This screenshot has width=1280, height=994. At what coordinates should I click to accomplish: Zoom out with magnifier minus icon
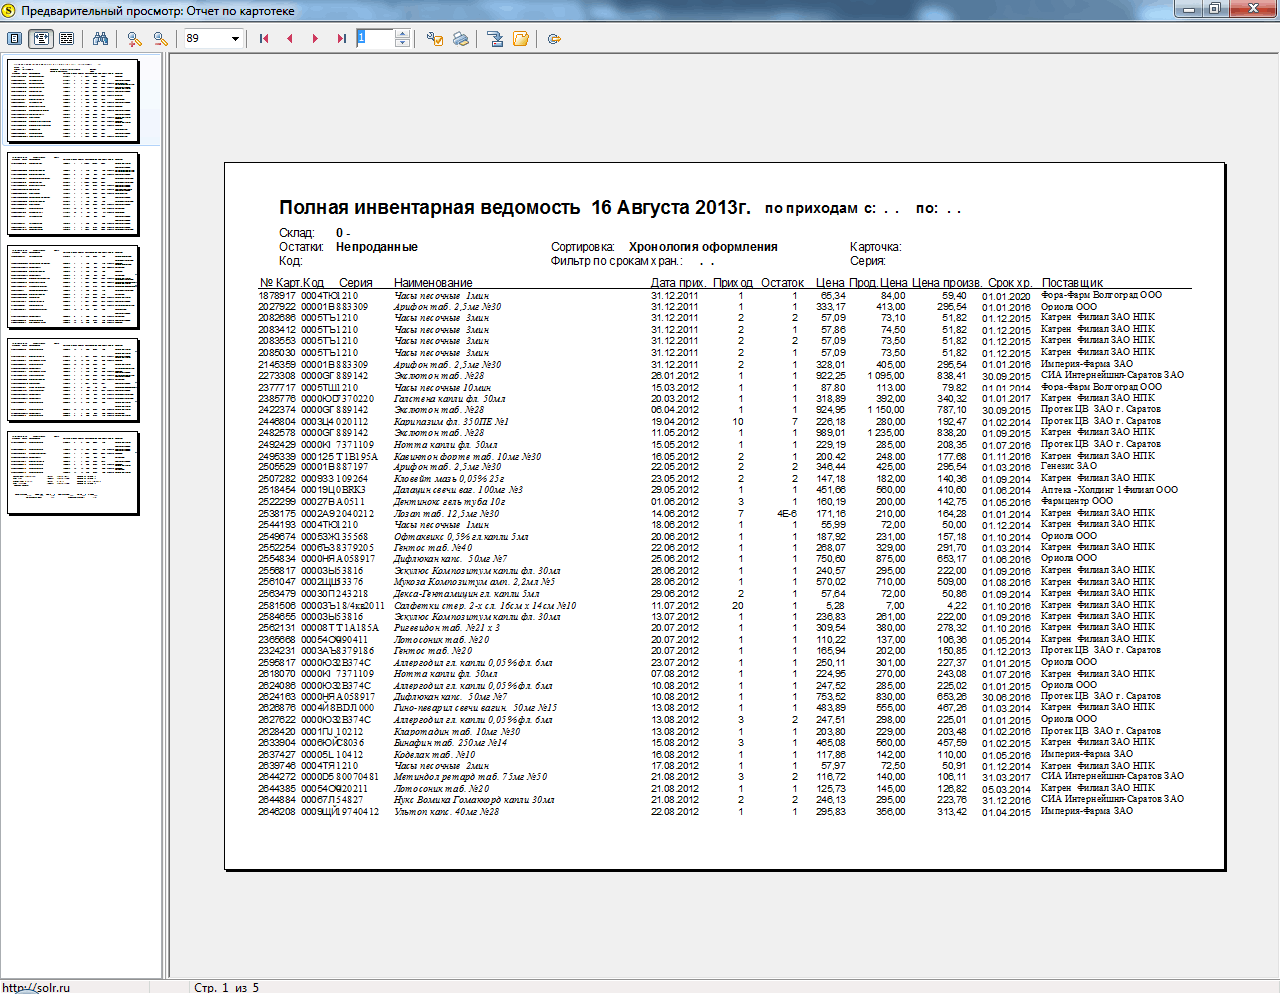pyautogui.click(x=160, y=38)
